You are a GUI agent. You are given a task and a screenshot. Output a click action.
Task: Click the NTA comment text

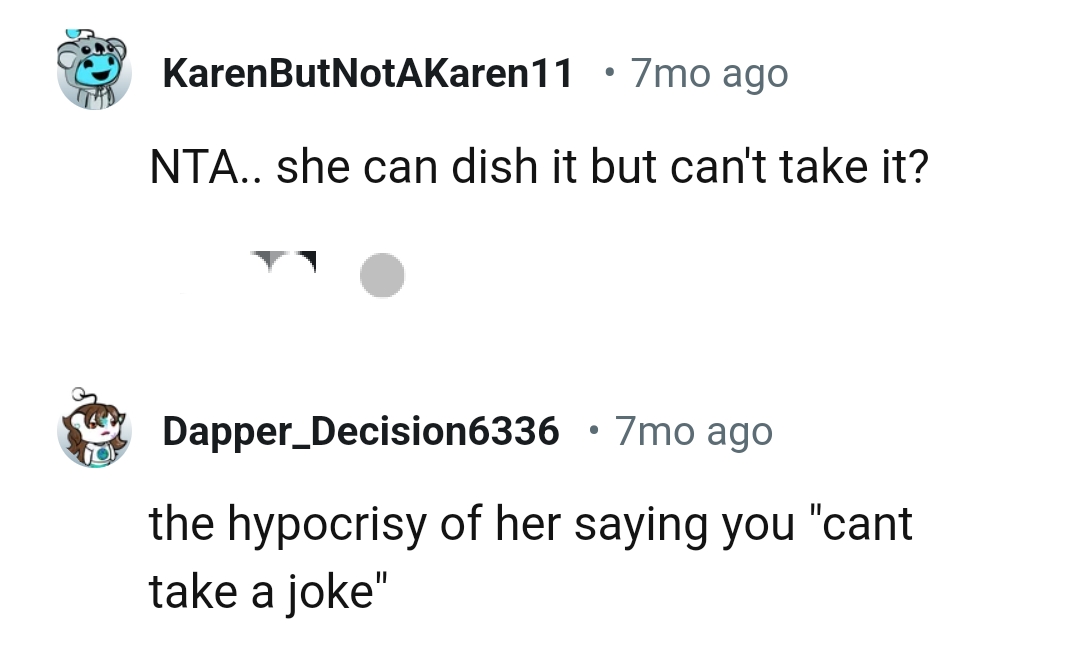(540, 166)
